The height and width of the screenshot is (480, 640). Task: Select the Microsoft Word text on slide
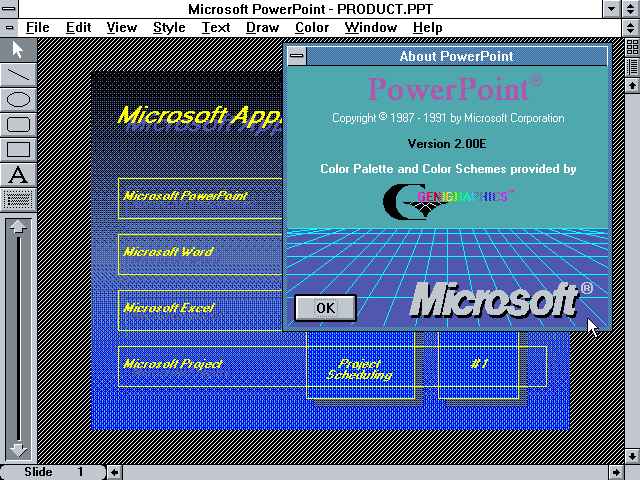point(169,252)
